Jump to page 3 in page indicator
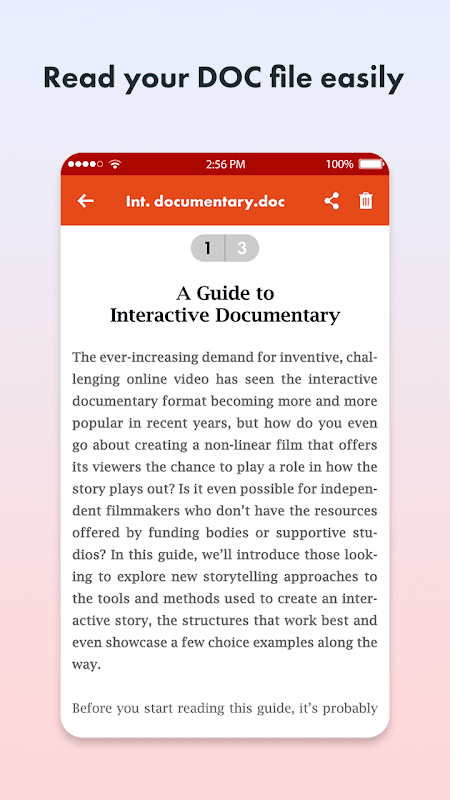Viewport: 450px width, 800px height. click(242, 248)
